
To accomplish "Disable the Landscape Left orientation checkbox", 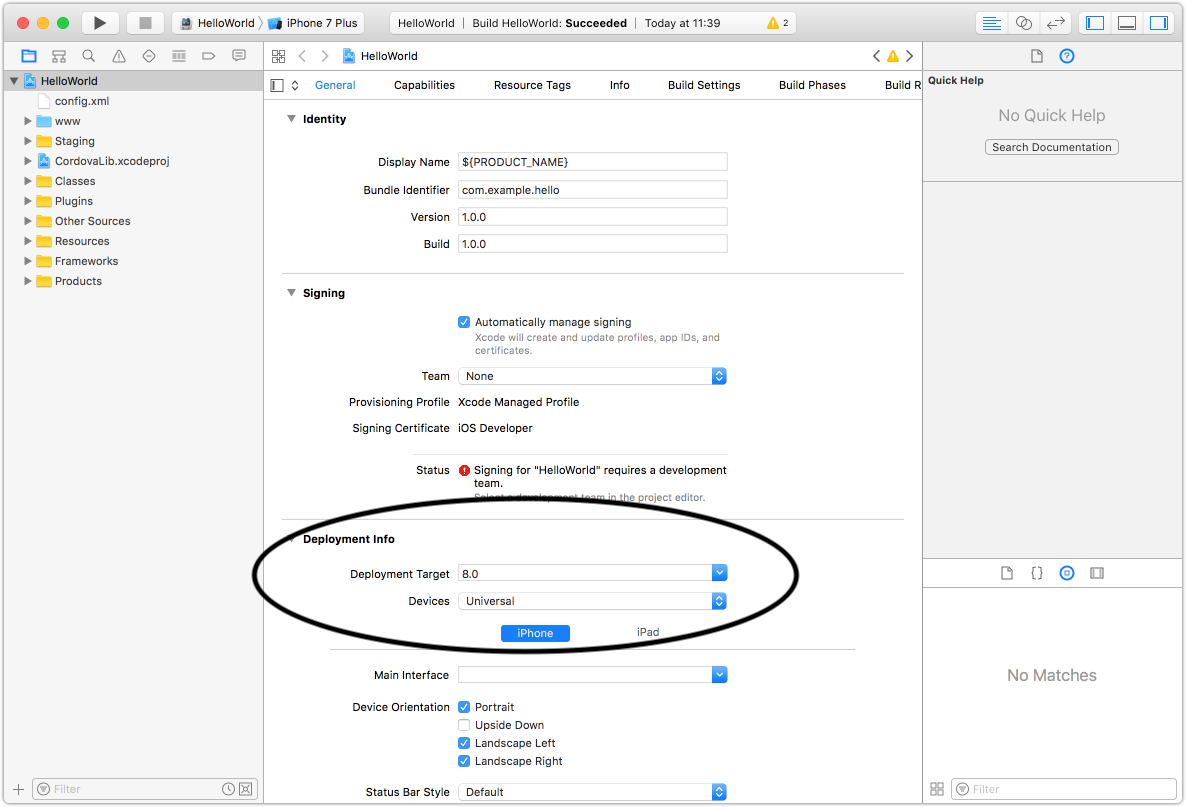I will pyautogui.click(x=464, y=743).
